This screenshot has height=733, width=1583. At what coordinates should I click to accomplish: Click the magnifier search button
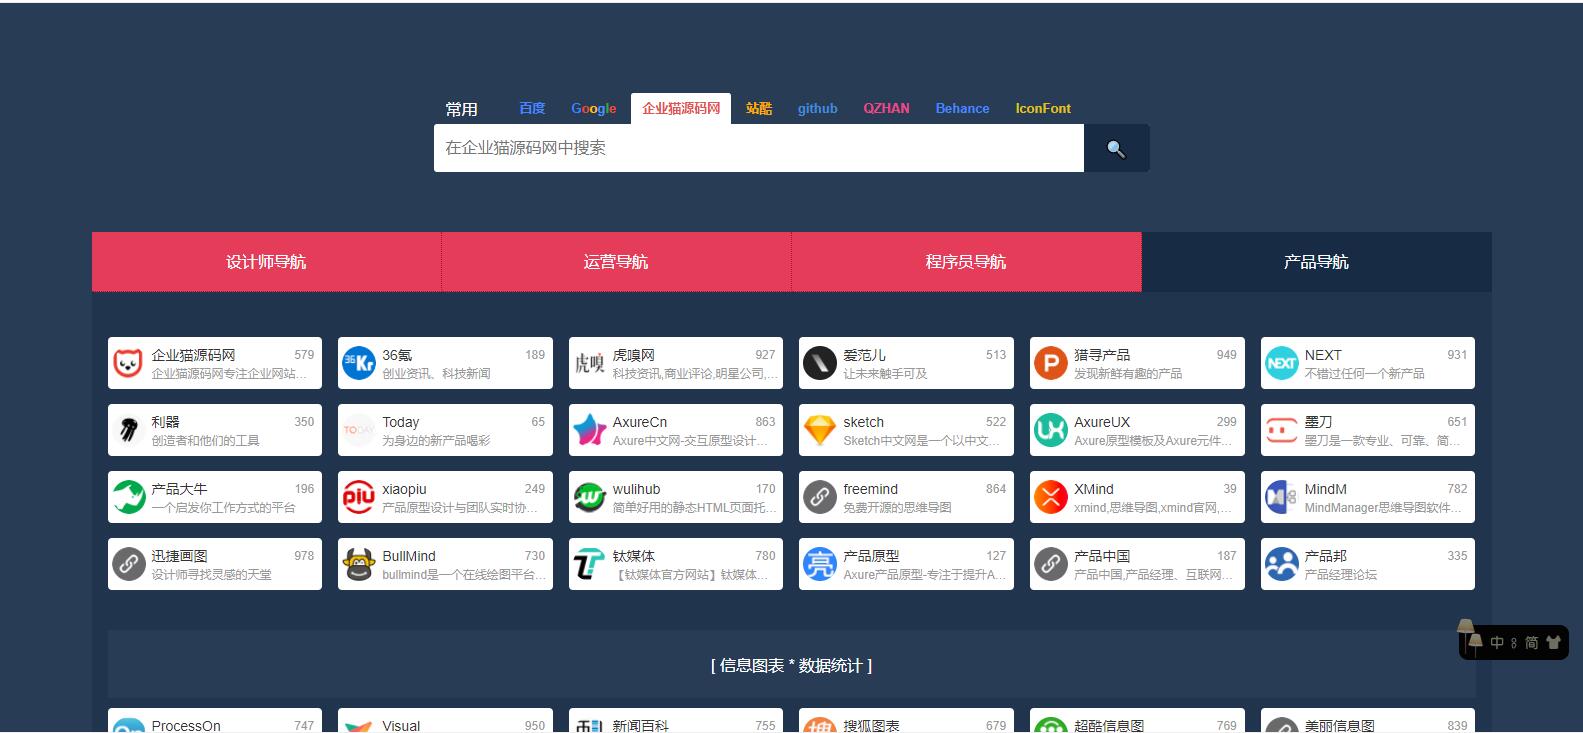[1116, 148]
